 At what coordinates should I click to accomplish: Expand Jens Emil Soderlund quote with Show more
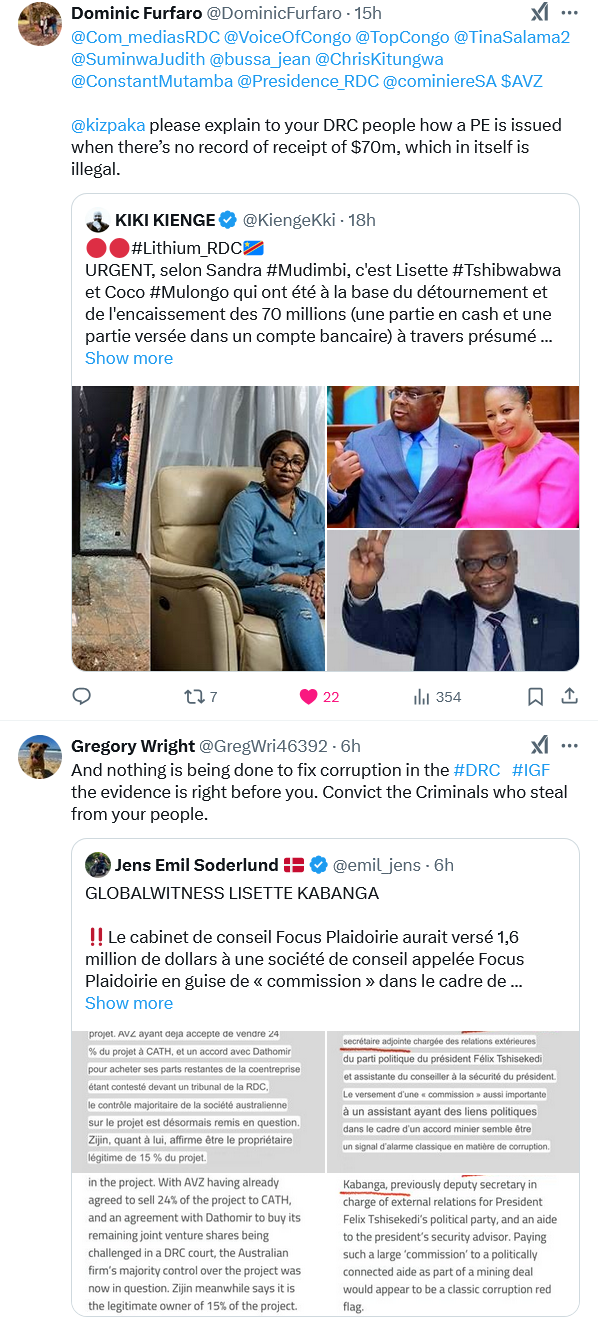pos(129,1003)
